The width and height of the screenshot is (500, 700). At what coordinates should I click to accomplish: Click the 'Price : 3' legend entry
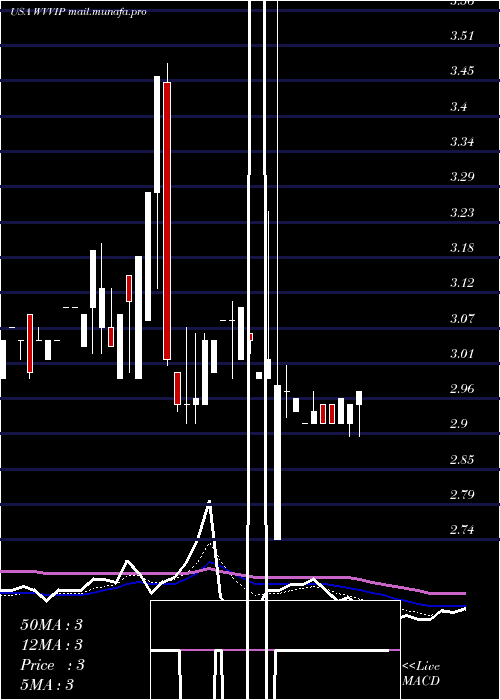(x=52, y=665)
